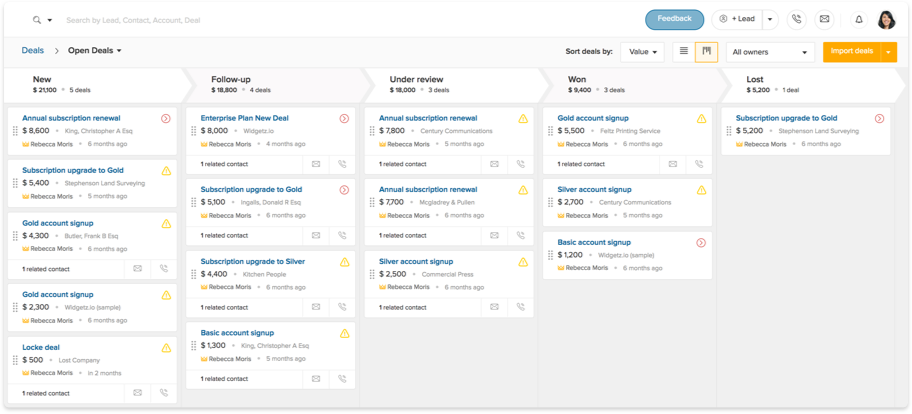Expand arrow next to + Lead button
The width and height of the screenshot is (912, 414).
pyautogui.click(x=769, y=19)
